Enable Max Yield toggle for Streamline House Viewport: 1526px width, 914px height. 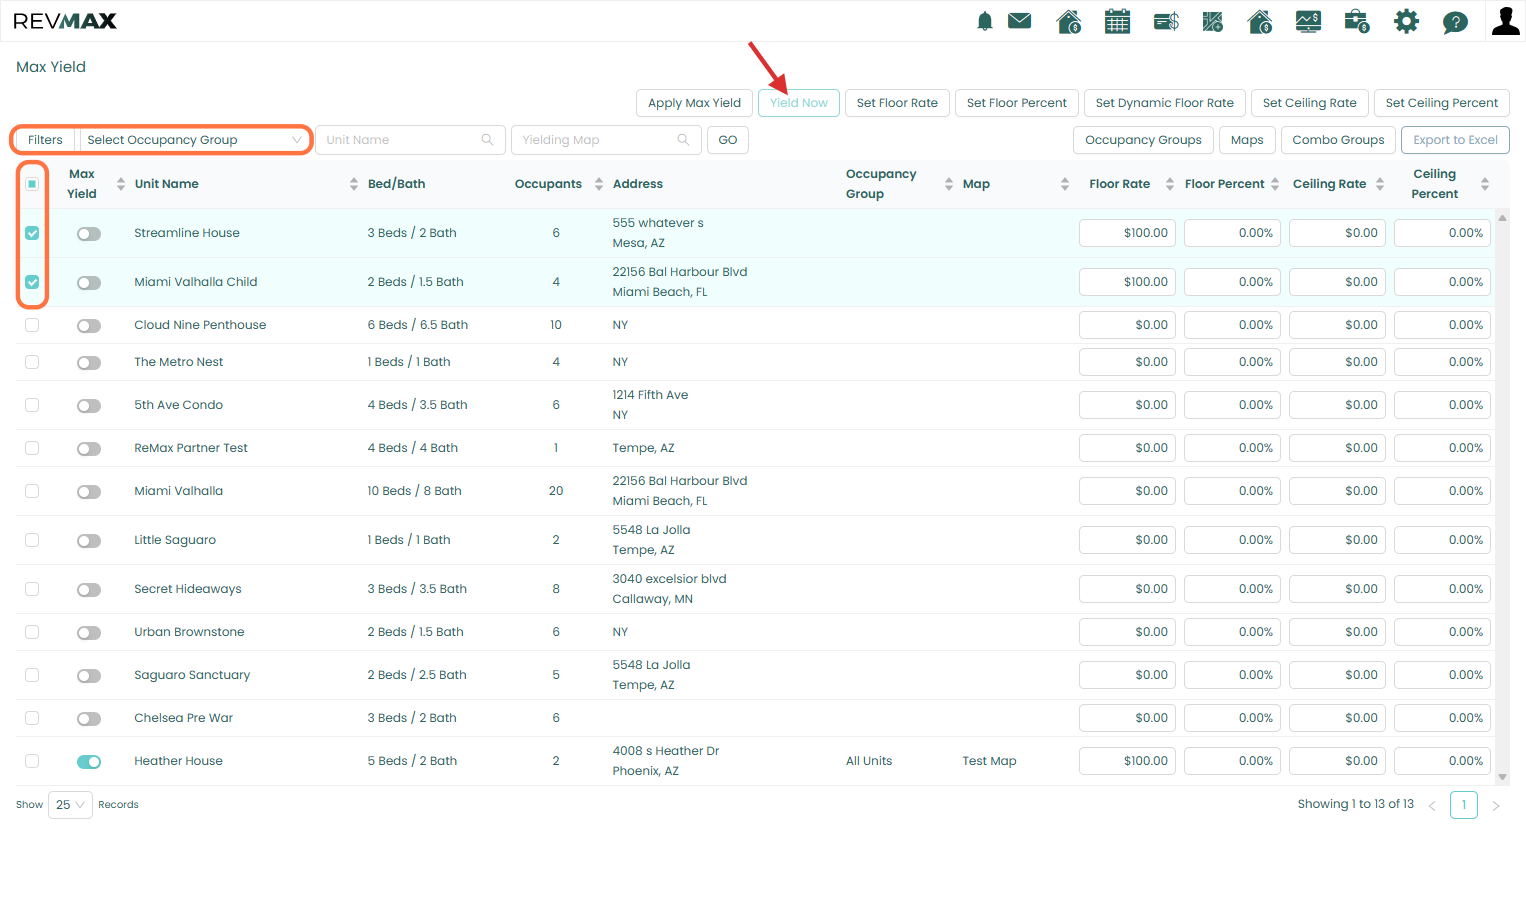(89, 234)
